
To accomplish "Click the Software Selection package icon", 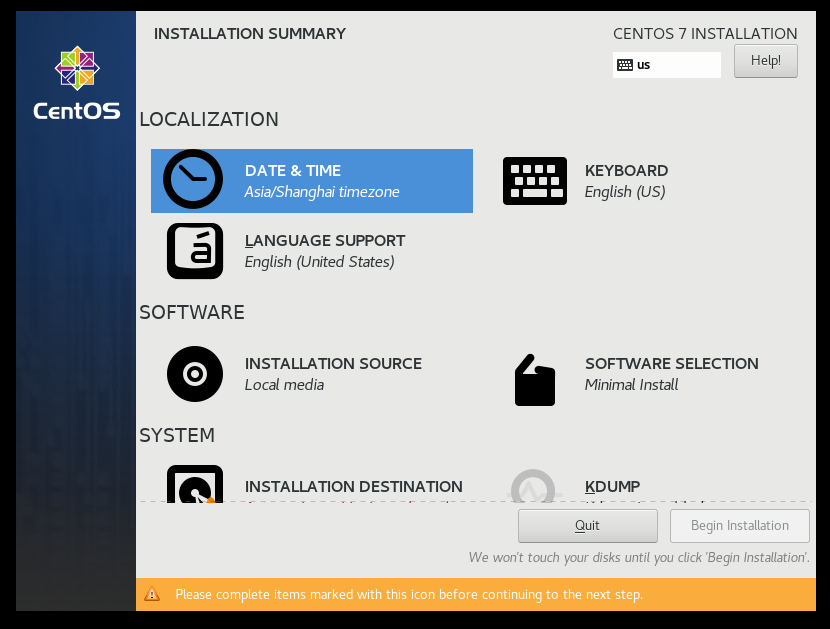I will tap(535, 380).
